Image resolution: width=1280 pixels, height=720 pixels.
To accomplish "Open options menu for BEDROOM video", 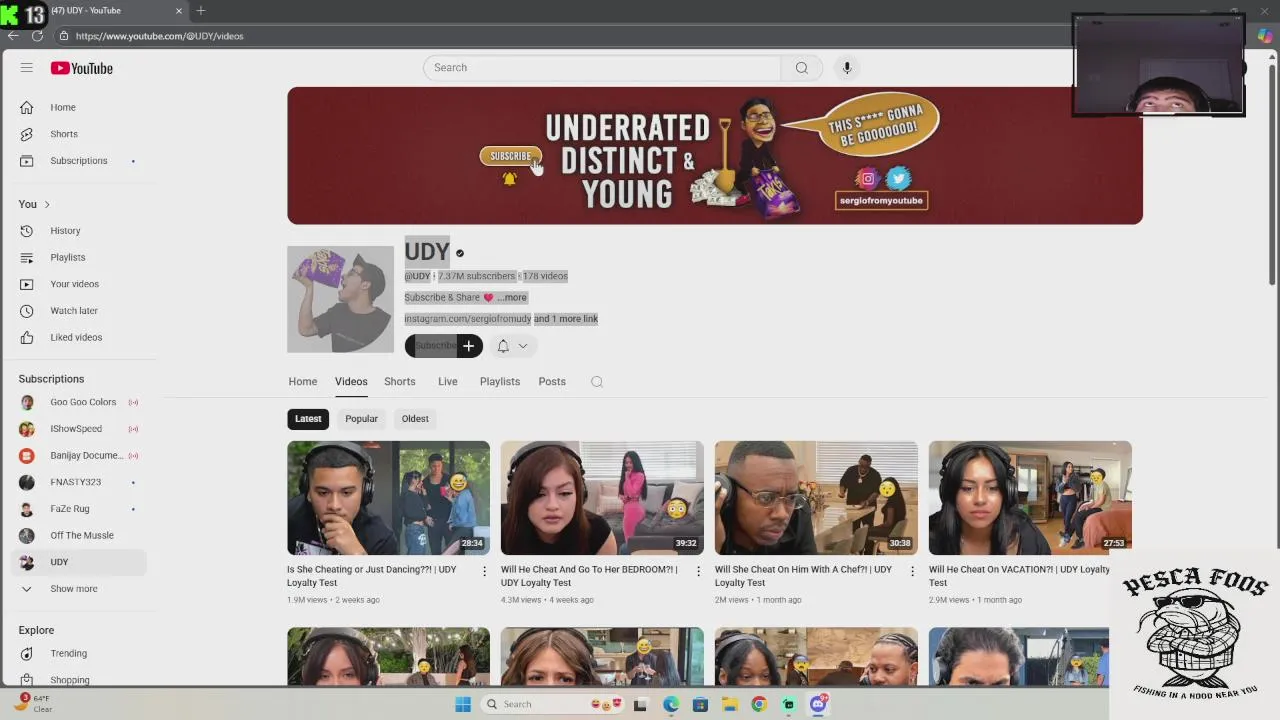I will click(698, 571).
